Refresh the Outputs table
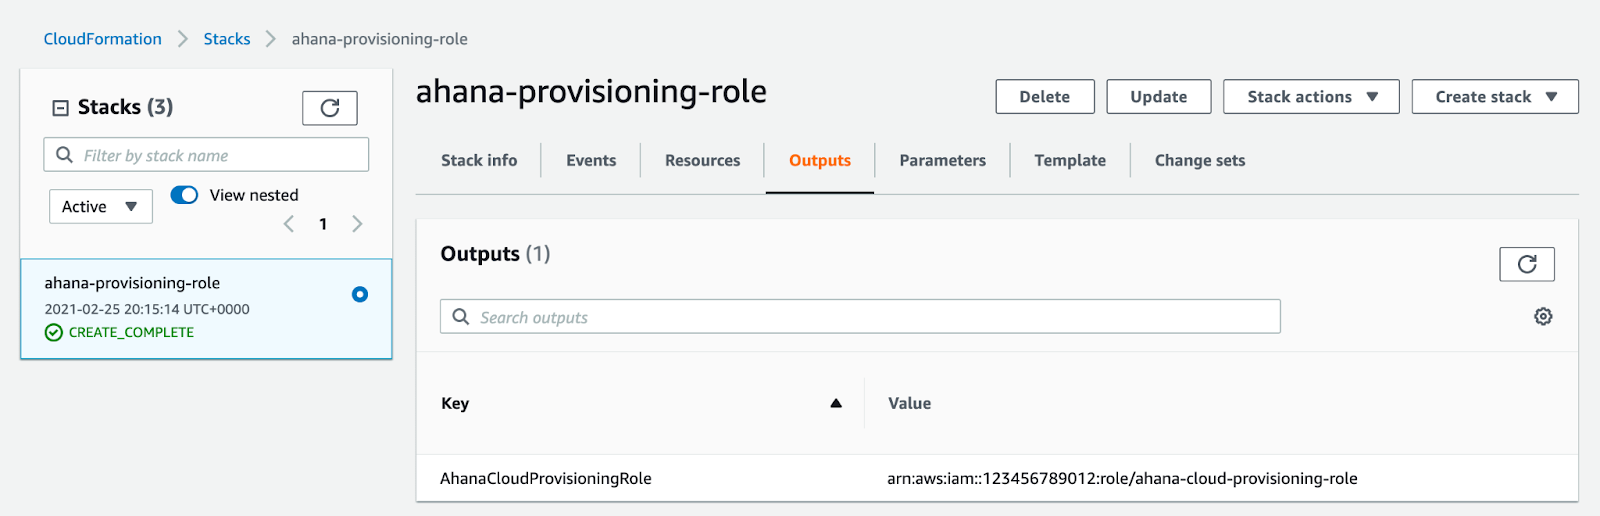 (x=1526, y=264)
